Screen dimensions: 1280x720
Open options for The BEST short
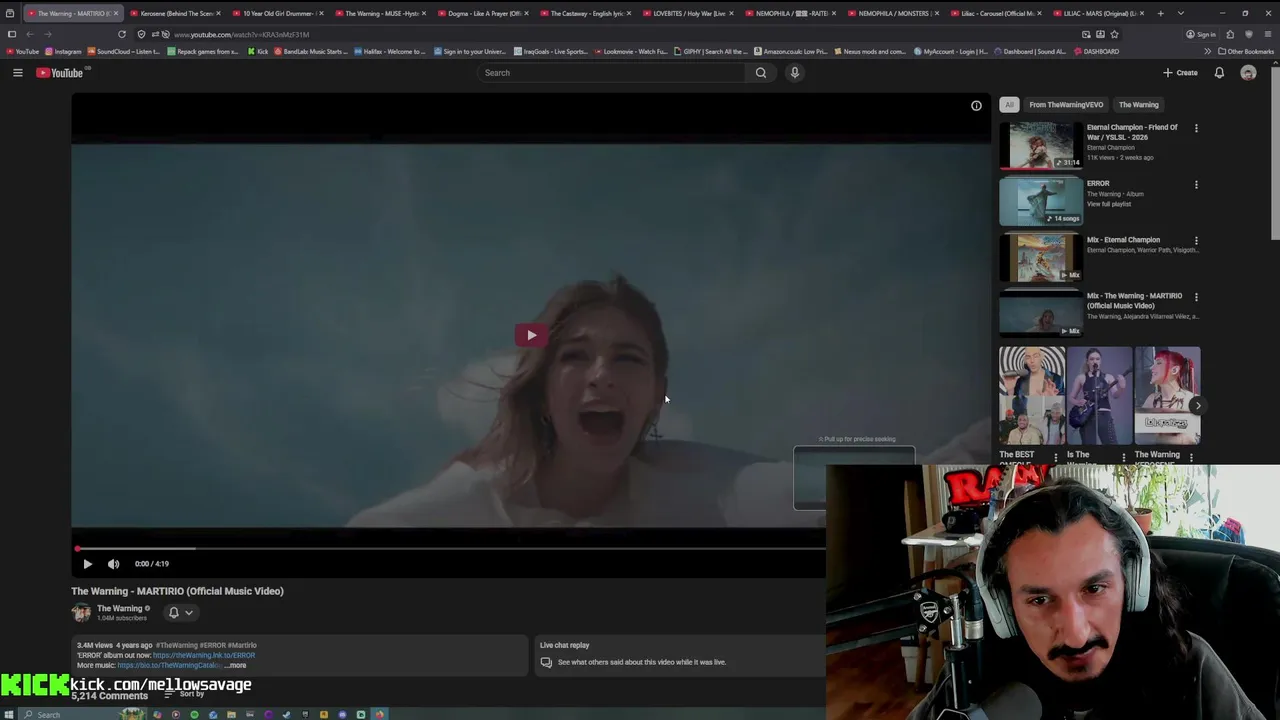pyautogui.click(x=1055, y=457)
